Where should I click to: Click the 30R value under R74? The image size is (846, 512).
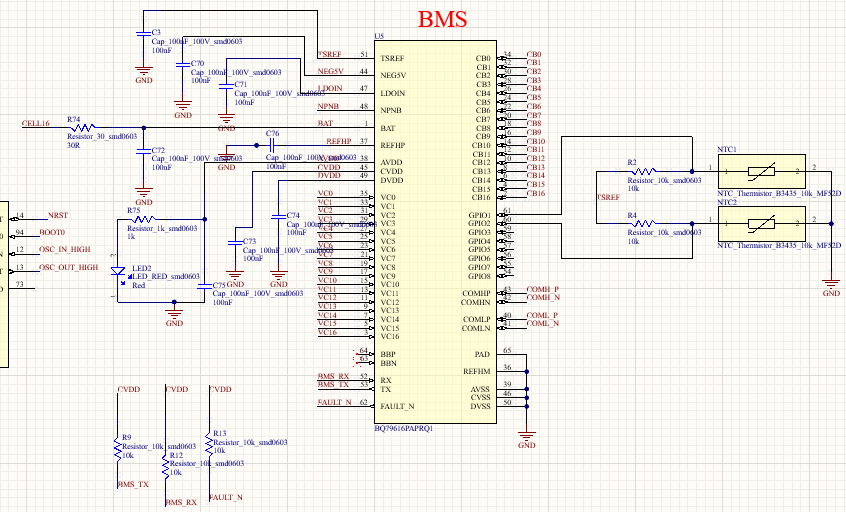pyautogui.click(x=73, y=146)
